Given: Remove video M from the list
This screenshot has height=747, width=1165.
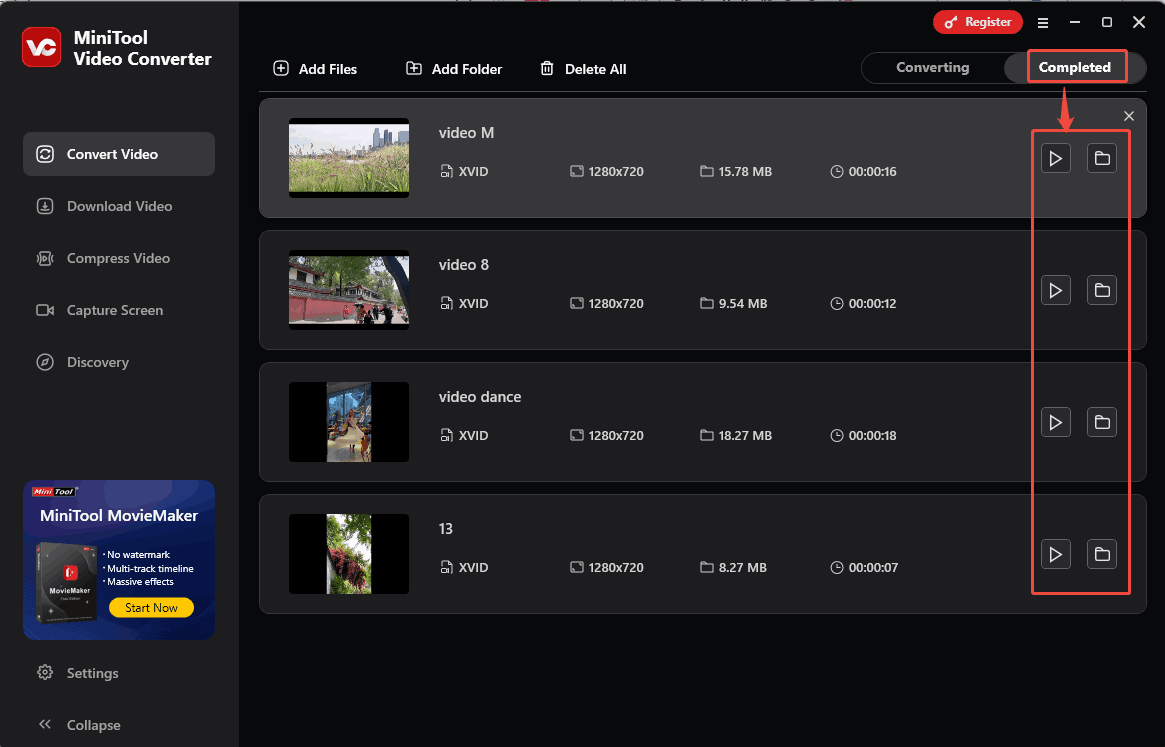Looking at the screenshot, I should click(x=1129, y=116).
